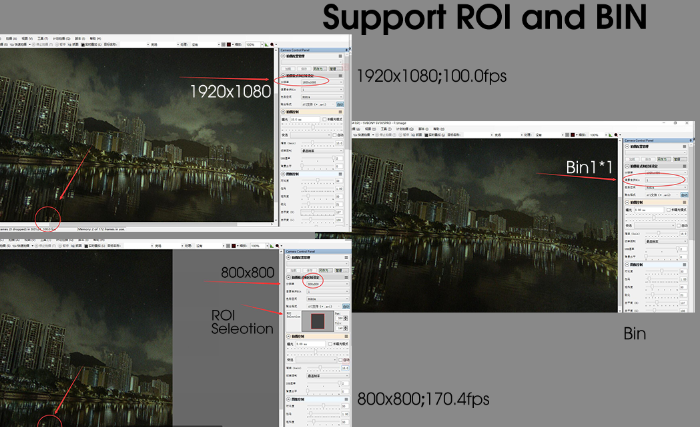Screen dimensions: 700x427
Task: Open exposure control section menu, Bin window
Action: point(684,202)
